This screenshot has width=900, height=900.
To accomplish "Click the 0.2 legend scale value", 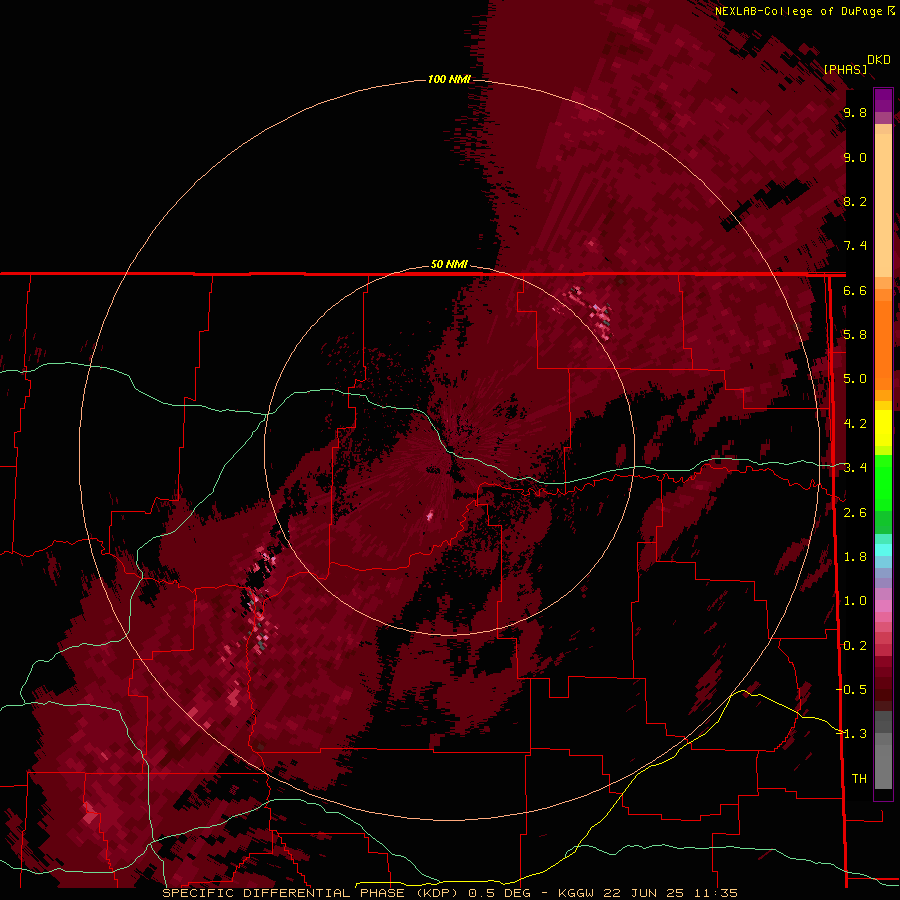I will tap(855, 646).
